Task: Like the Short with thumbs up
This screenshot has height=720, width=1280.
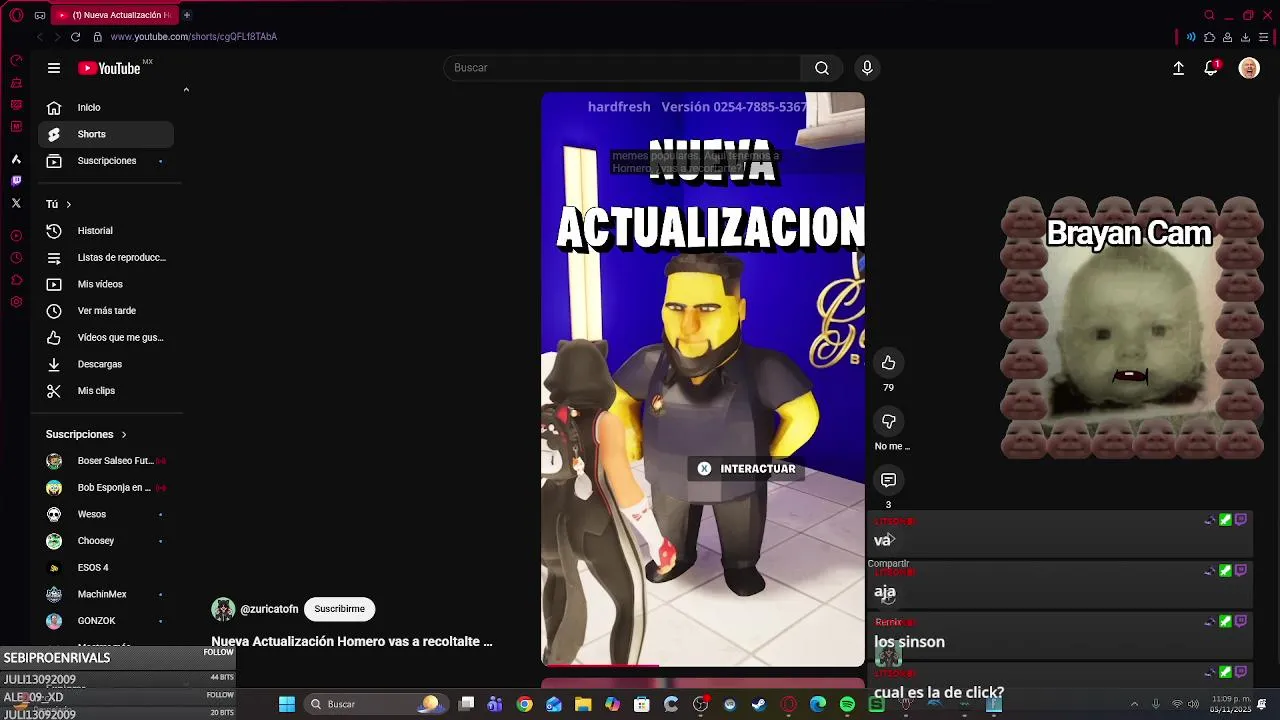Action: 888,362
